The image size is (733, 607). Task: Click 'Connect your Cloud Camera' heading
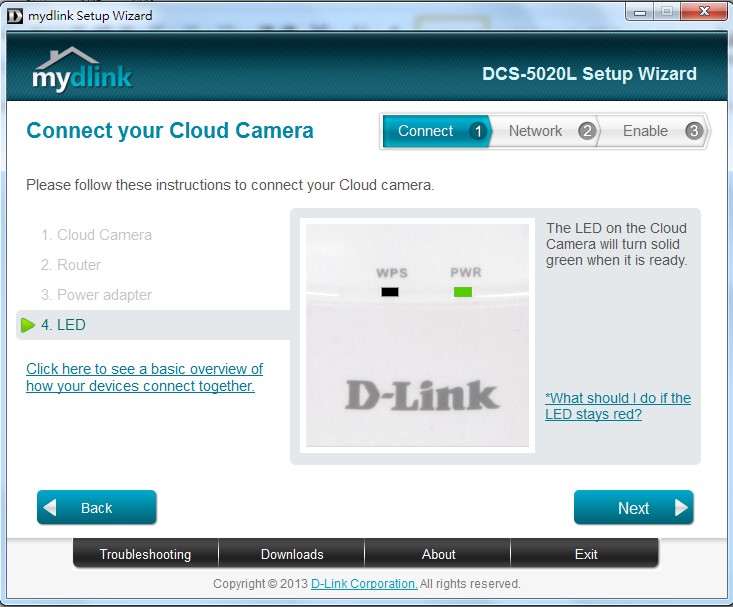click(x=170, y=130)
